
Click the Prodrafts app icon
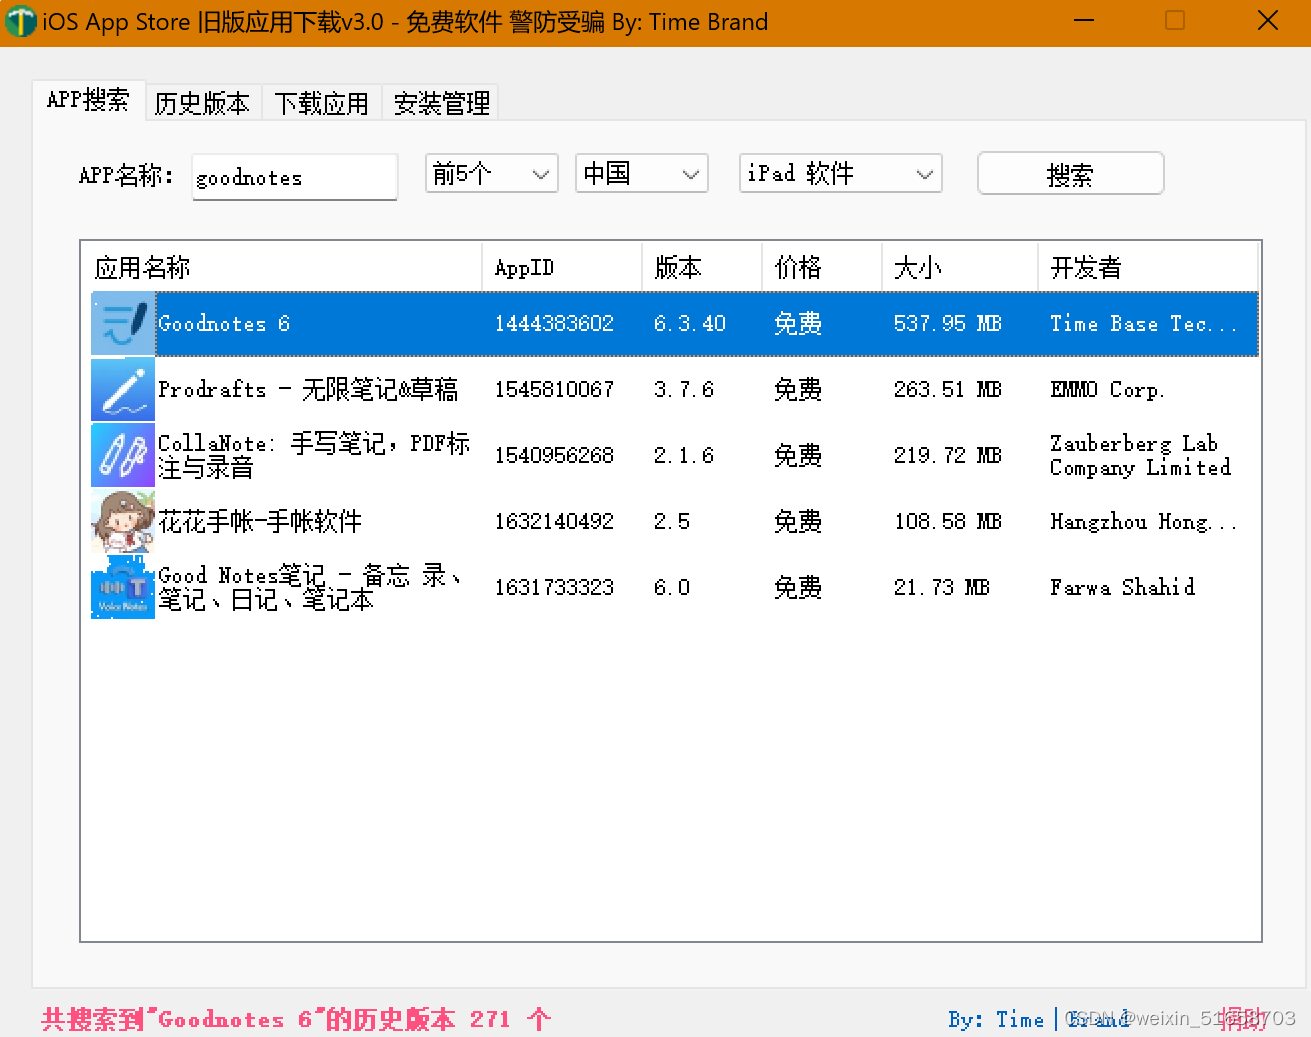pyautogui.click(x=123, y=389)
